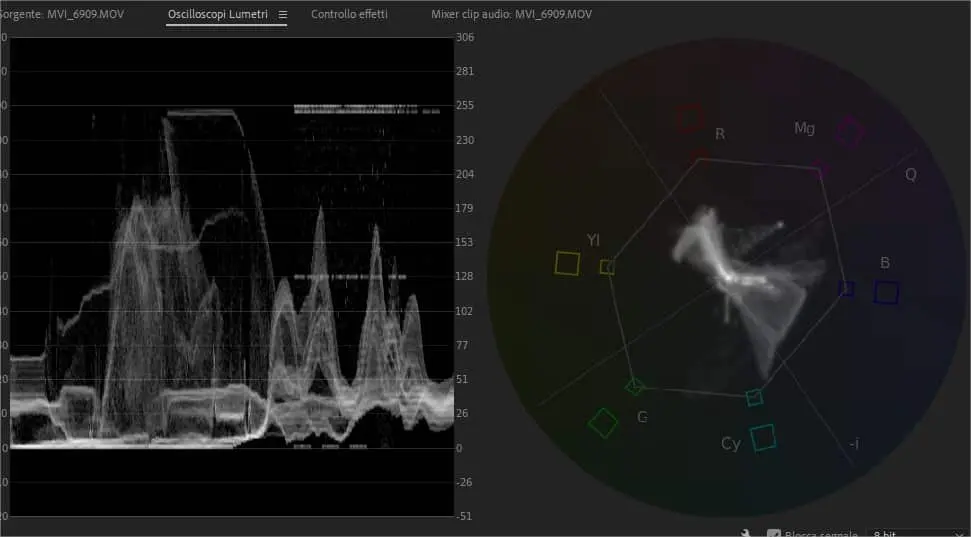This screenshot has height=537, width=971.
Task: Switch to the Sorgente: MVI_6909.MOV tab
Action: click(x=61, y=14)
